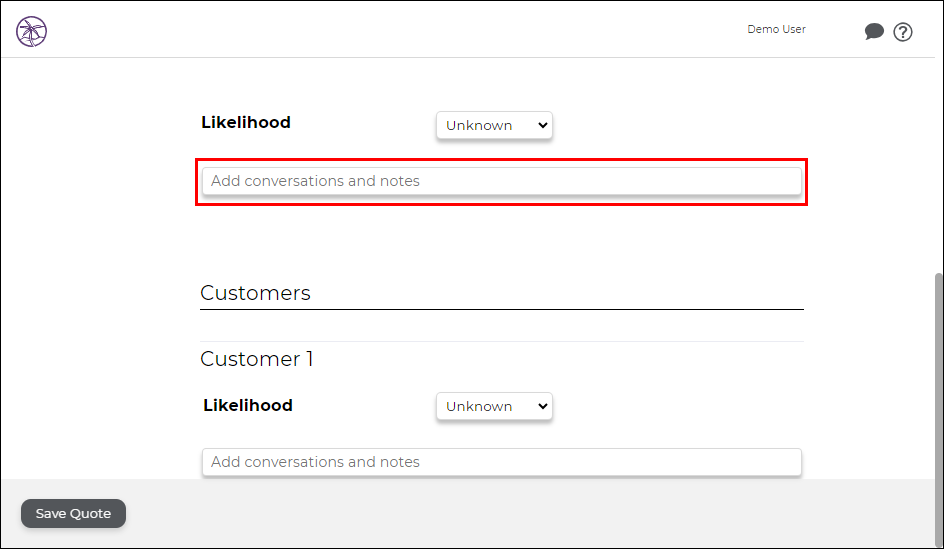Viewport: 944px width, 549px height.
Task: Click the upper Likelihood label
Action: pyautogui.click(x=246, y=122)
